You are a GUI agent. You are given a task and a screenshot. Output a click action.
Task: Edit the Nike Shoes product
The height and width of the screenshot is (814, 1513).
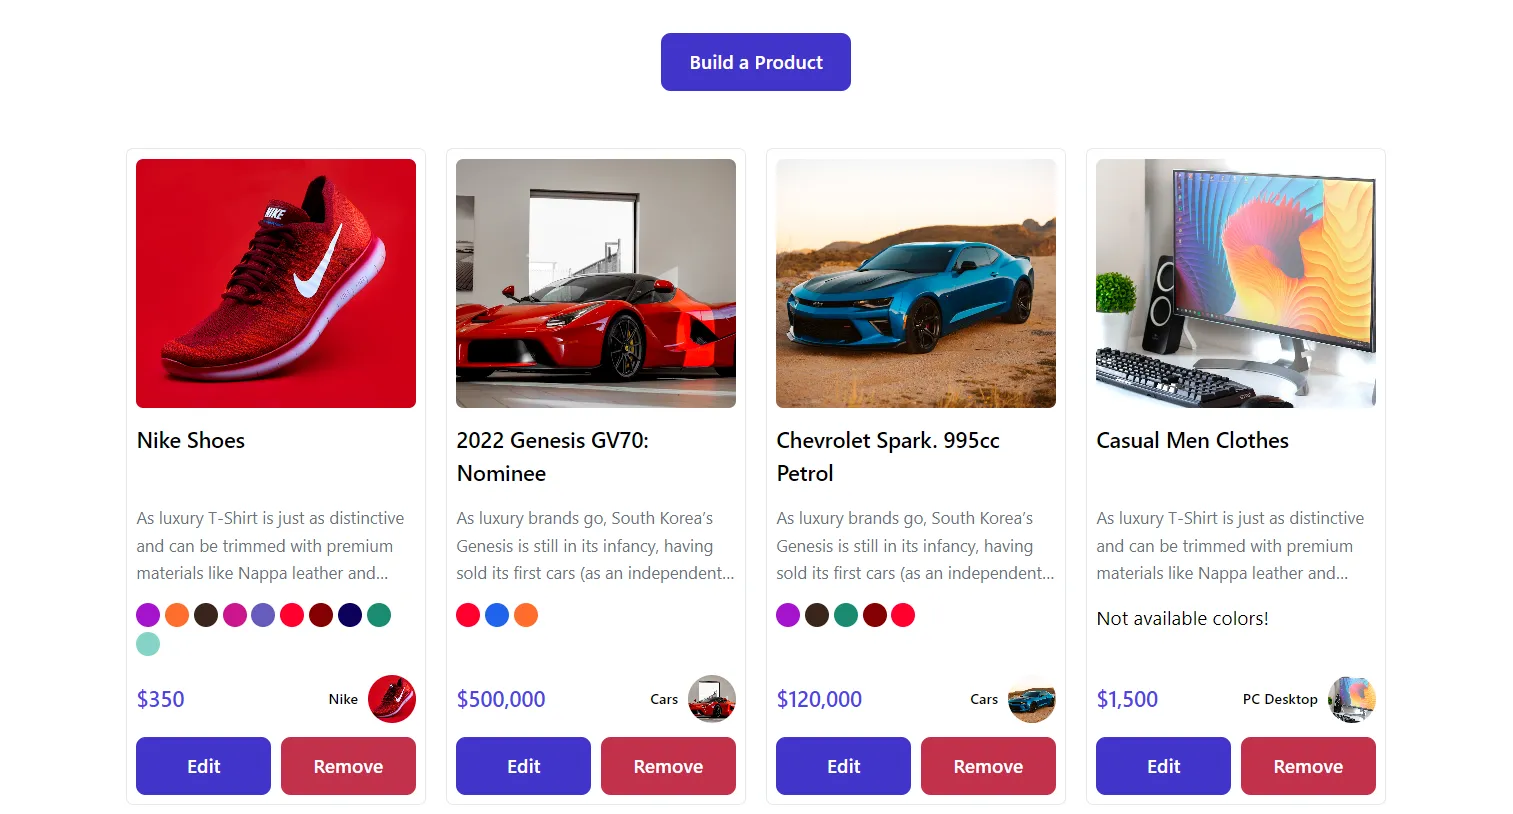pos(203,765)
